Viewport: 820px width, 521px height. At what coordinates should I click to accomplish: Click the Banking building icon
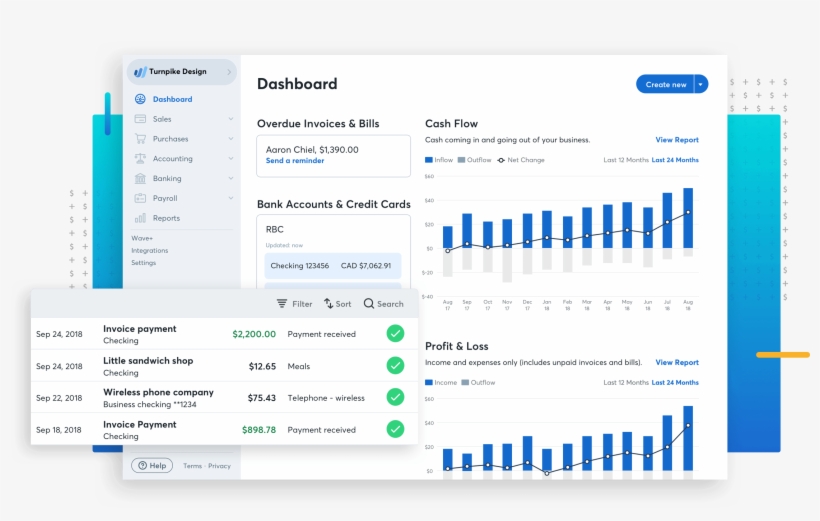coord(140,178)
